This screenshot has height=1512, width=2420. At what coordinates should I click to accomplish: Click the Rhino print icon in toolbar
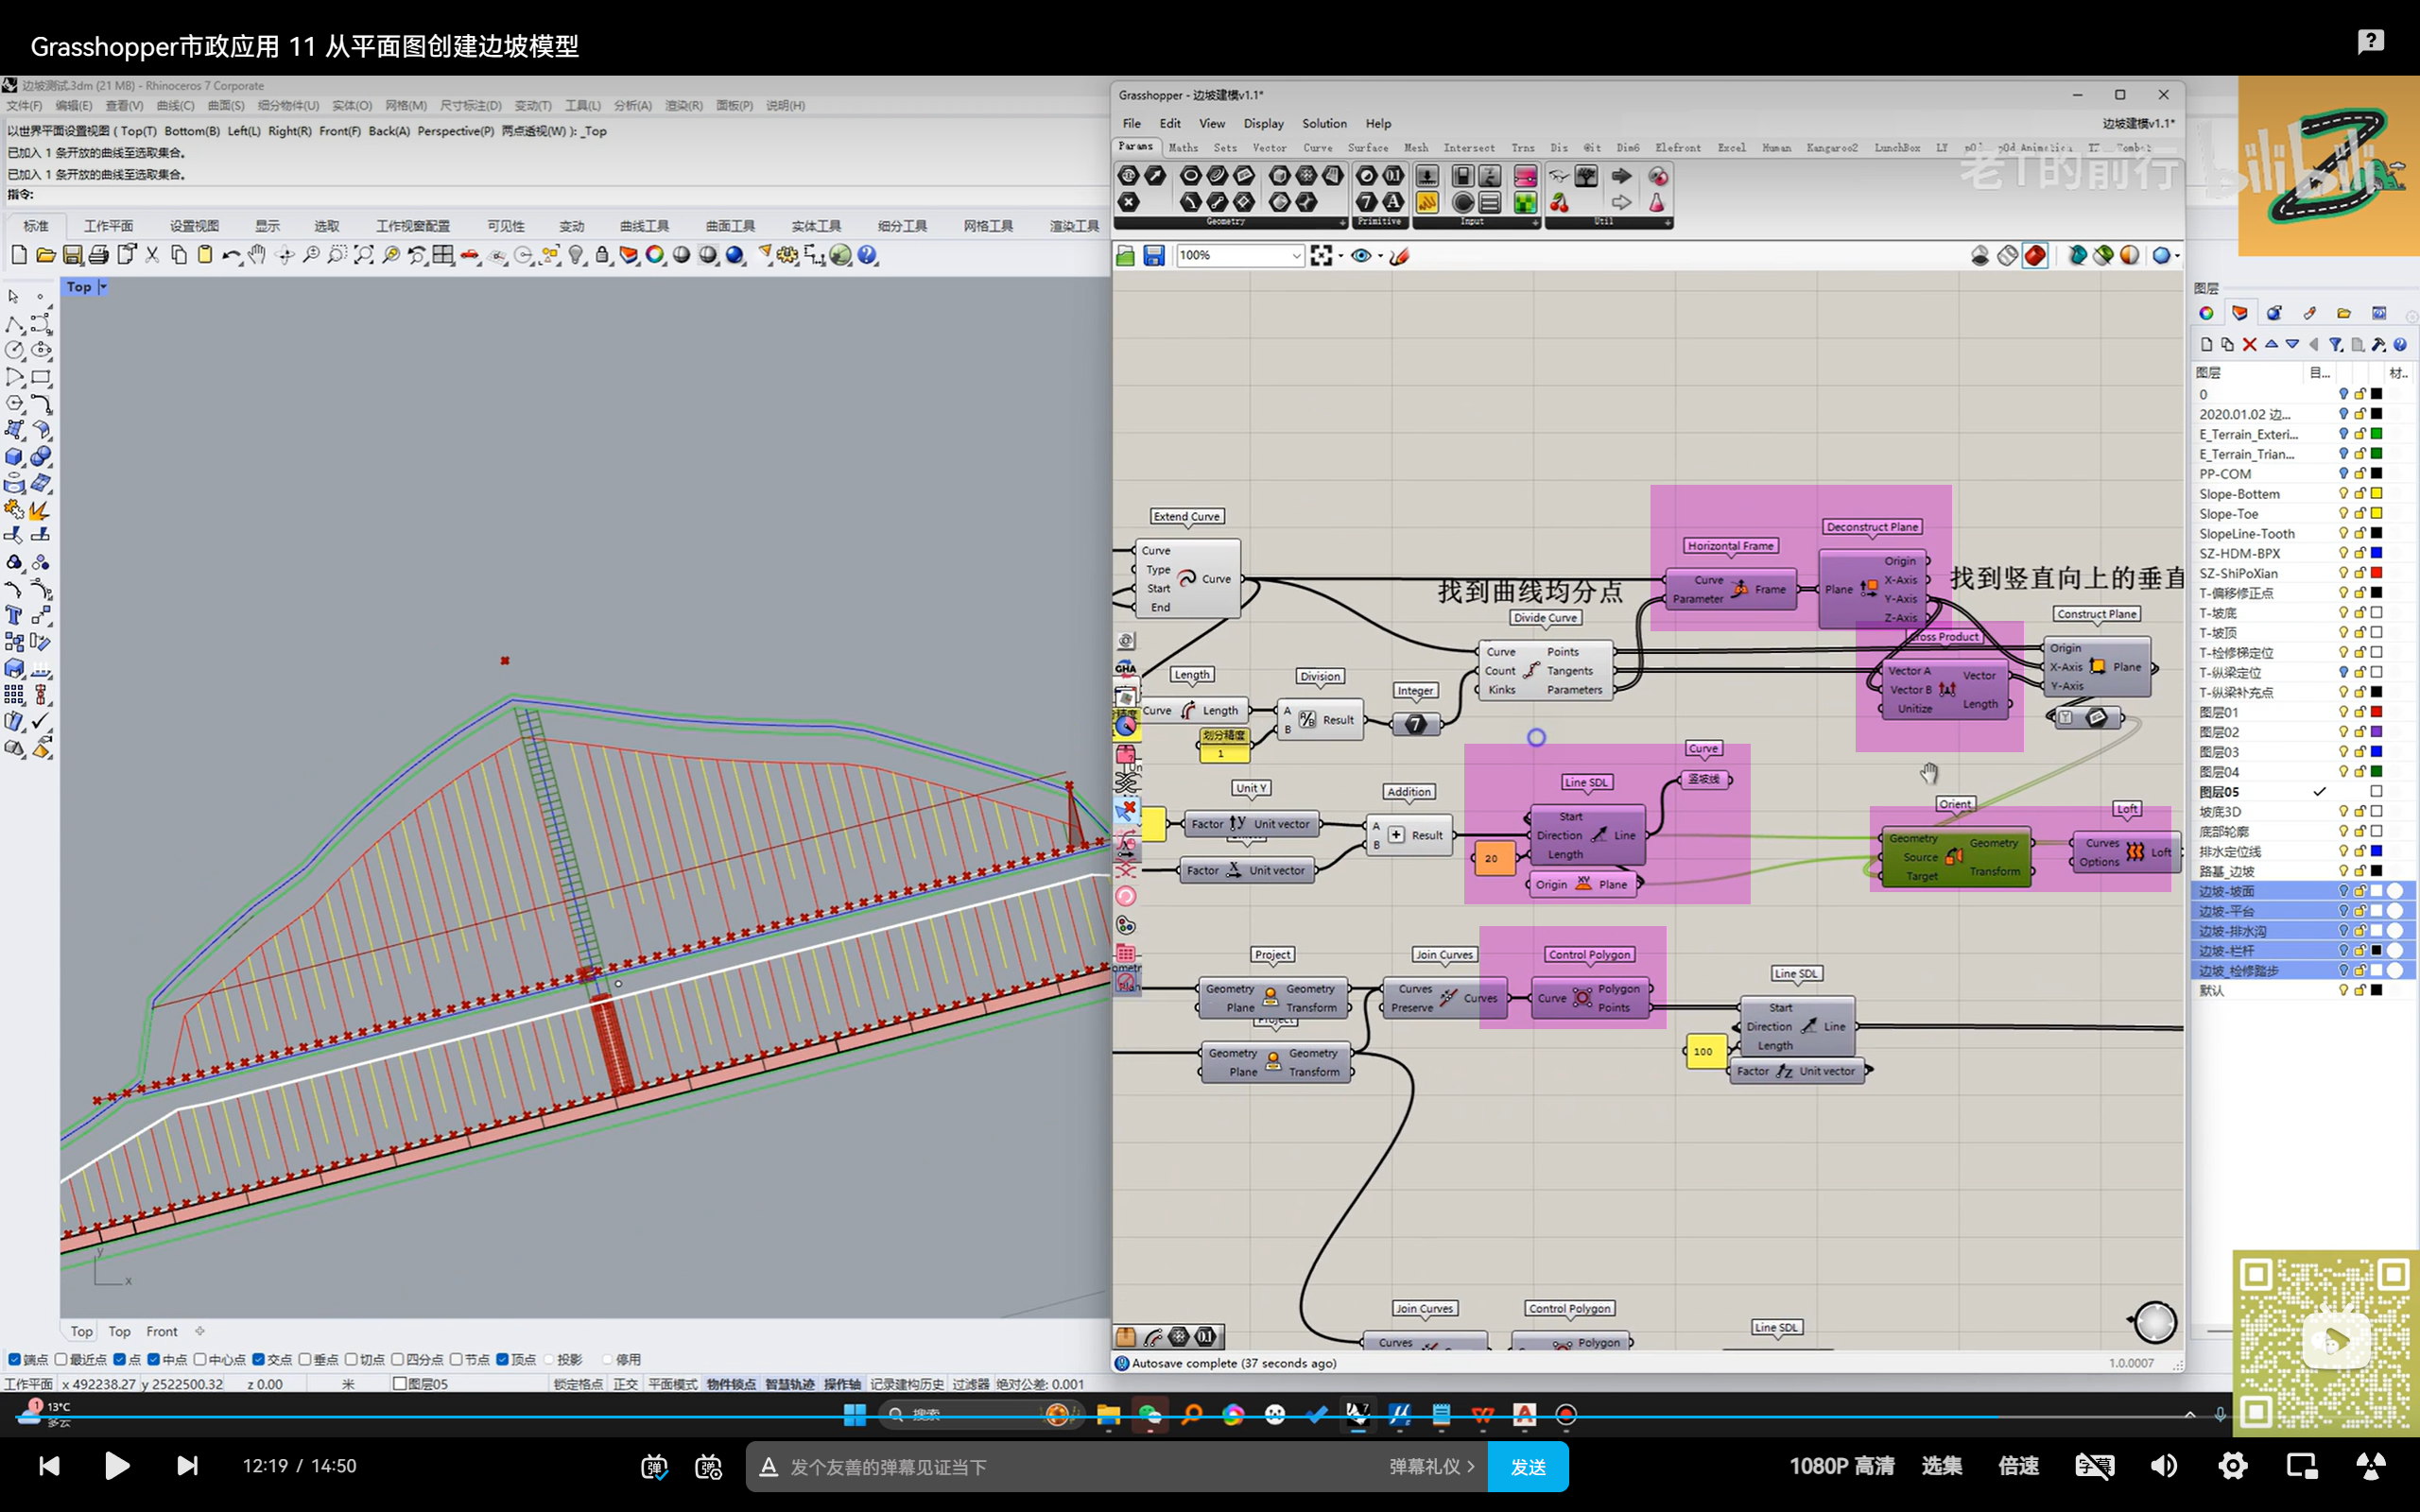click(98, 255)
